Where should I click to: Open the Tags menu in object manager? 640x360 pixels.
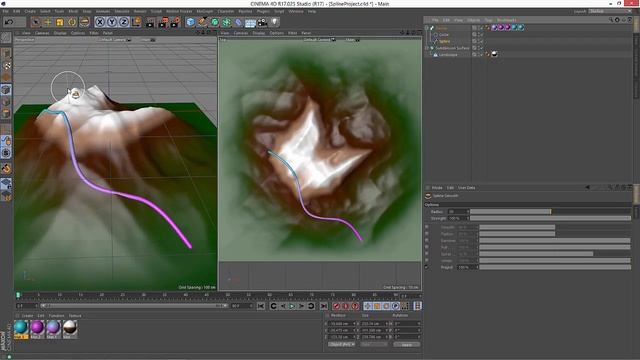(x=488, y=20)
